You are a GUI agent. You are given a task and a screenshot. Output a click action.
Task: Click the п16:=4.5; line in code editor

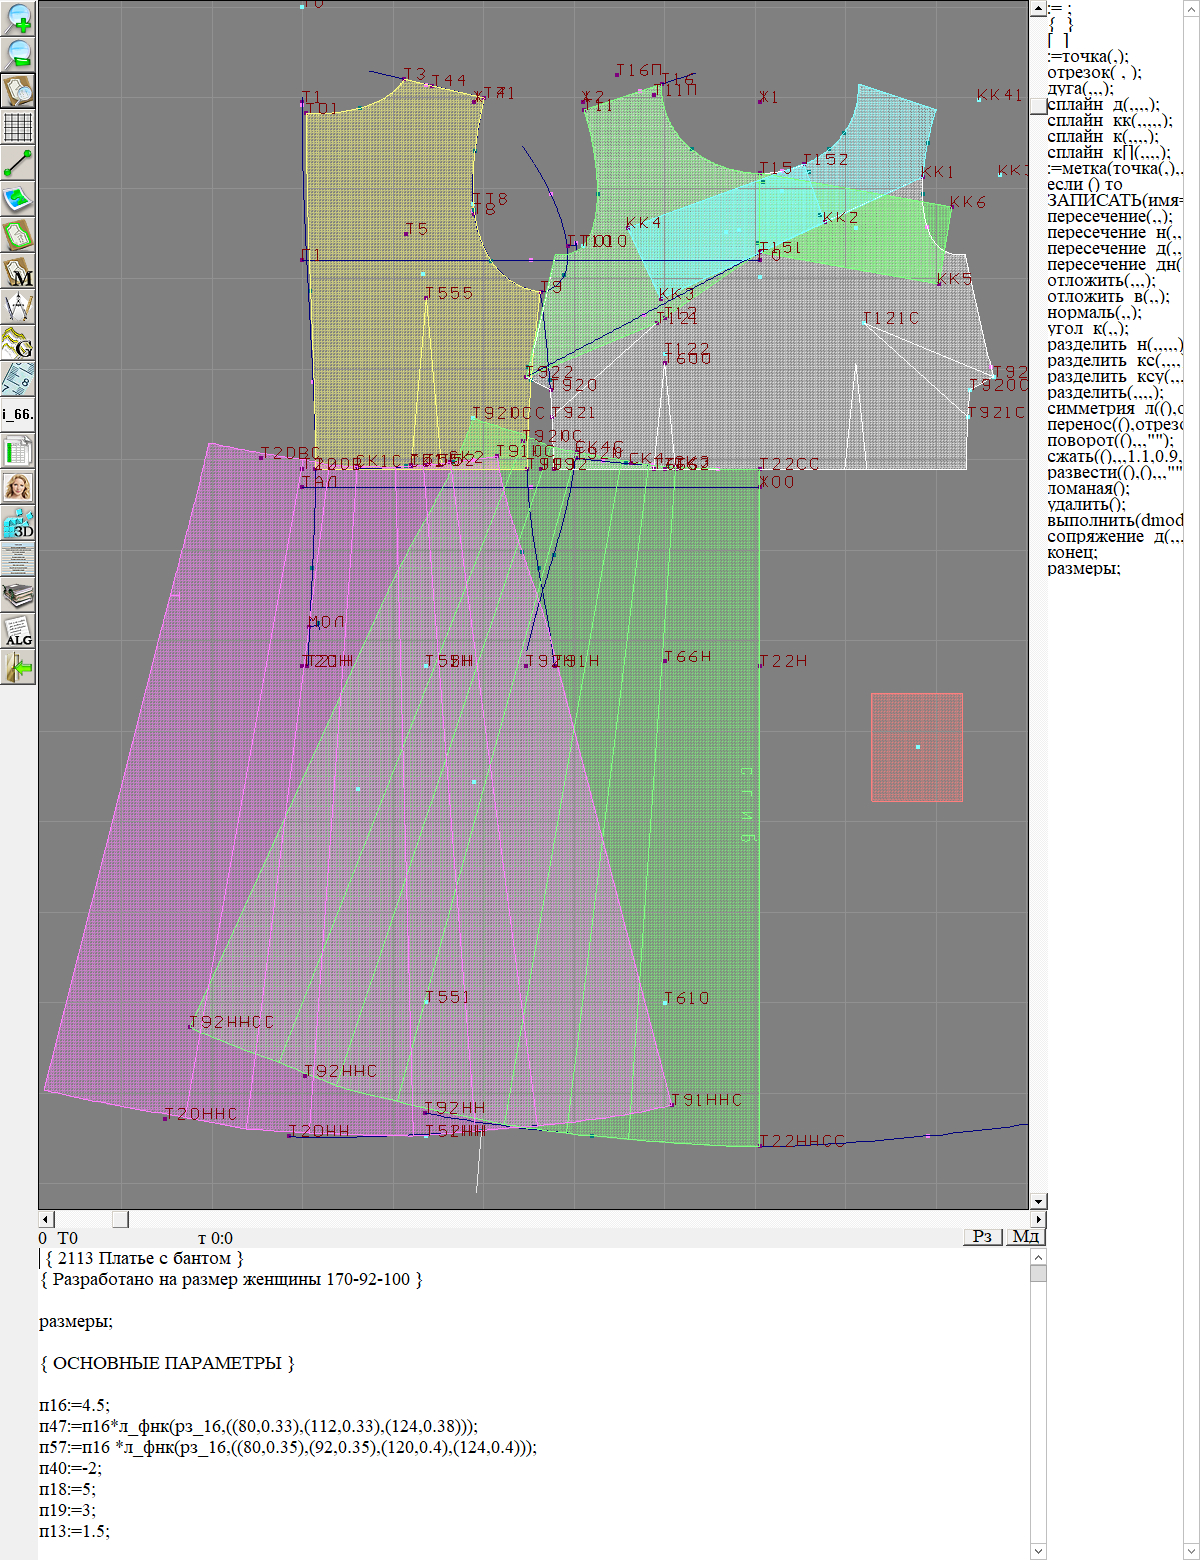coord(74,1405)
